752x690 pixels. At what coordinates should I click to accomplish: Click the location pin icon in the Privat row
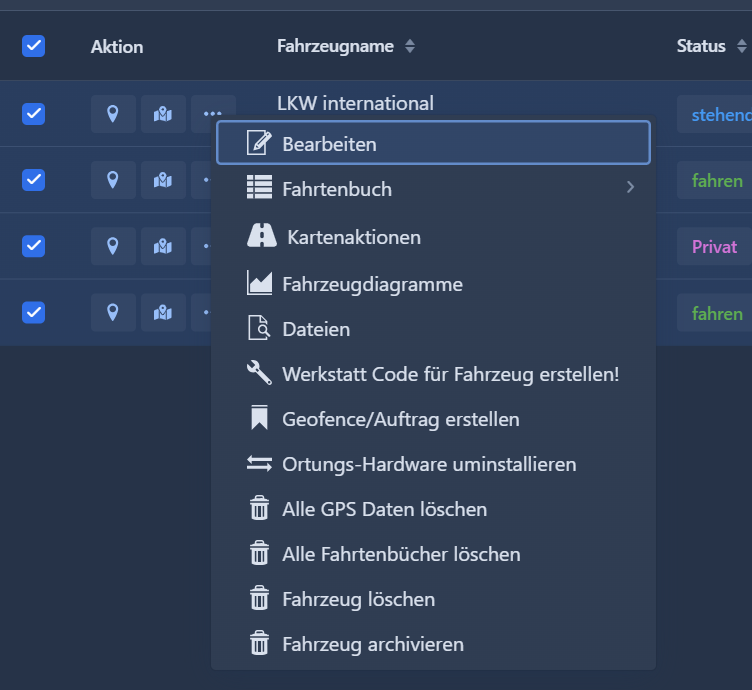point(113,246)
